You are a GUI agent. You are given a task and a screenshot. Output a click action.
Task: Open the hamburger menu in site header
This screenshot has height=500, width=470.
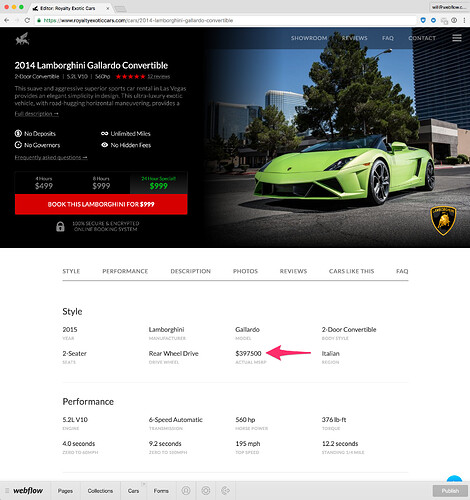(457, 38)
